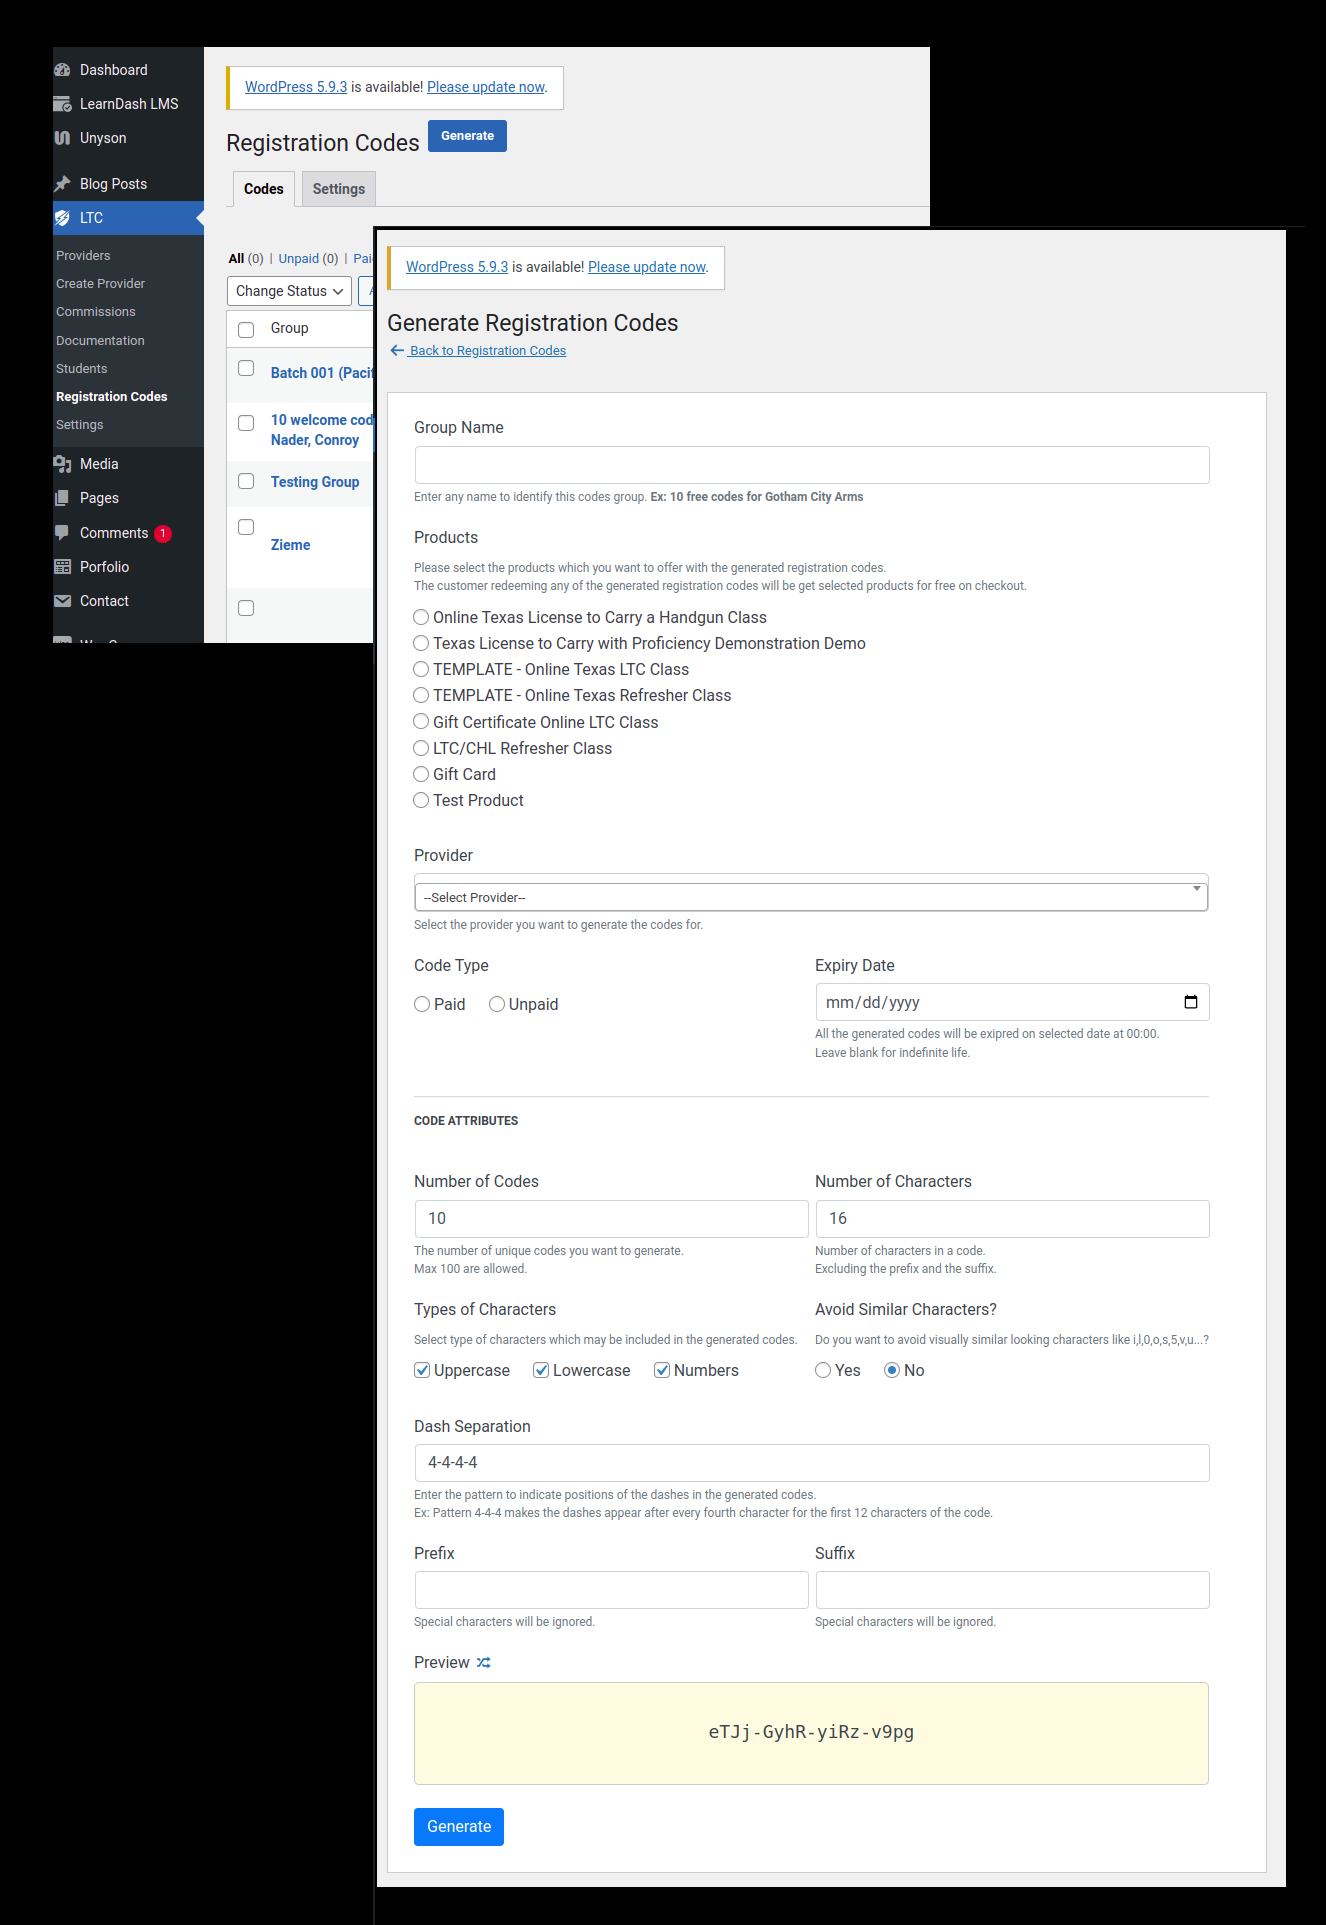Select Texas License to Carry with Proficiency Demonstration Demo

tap(421, 644)
